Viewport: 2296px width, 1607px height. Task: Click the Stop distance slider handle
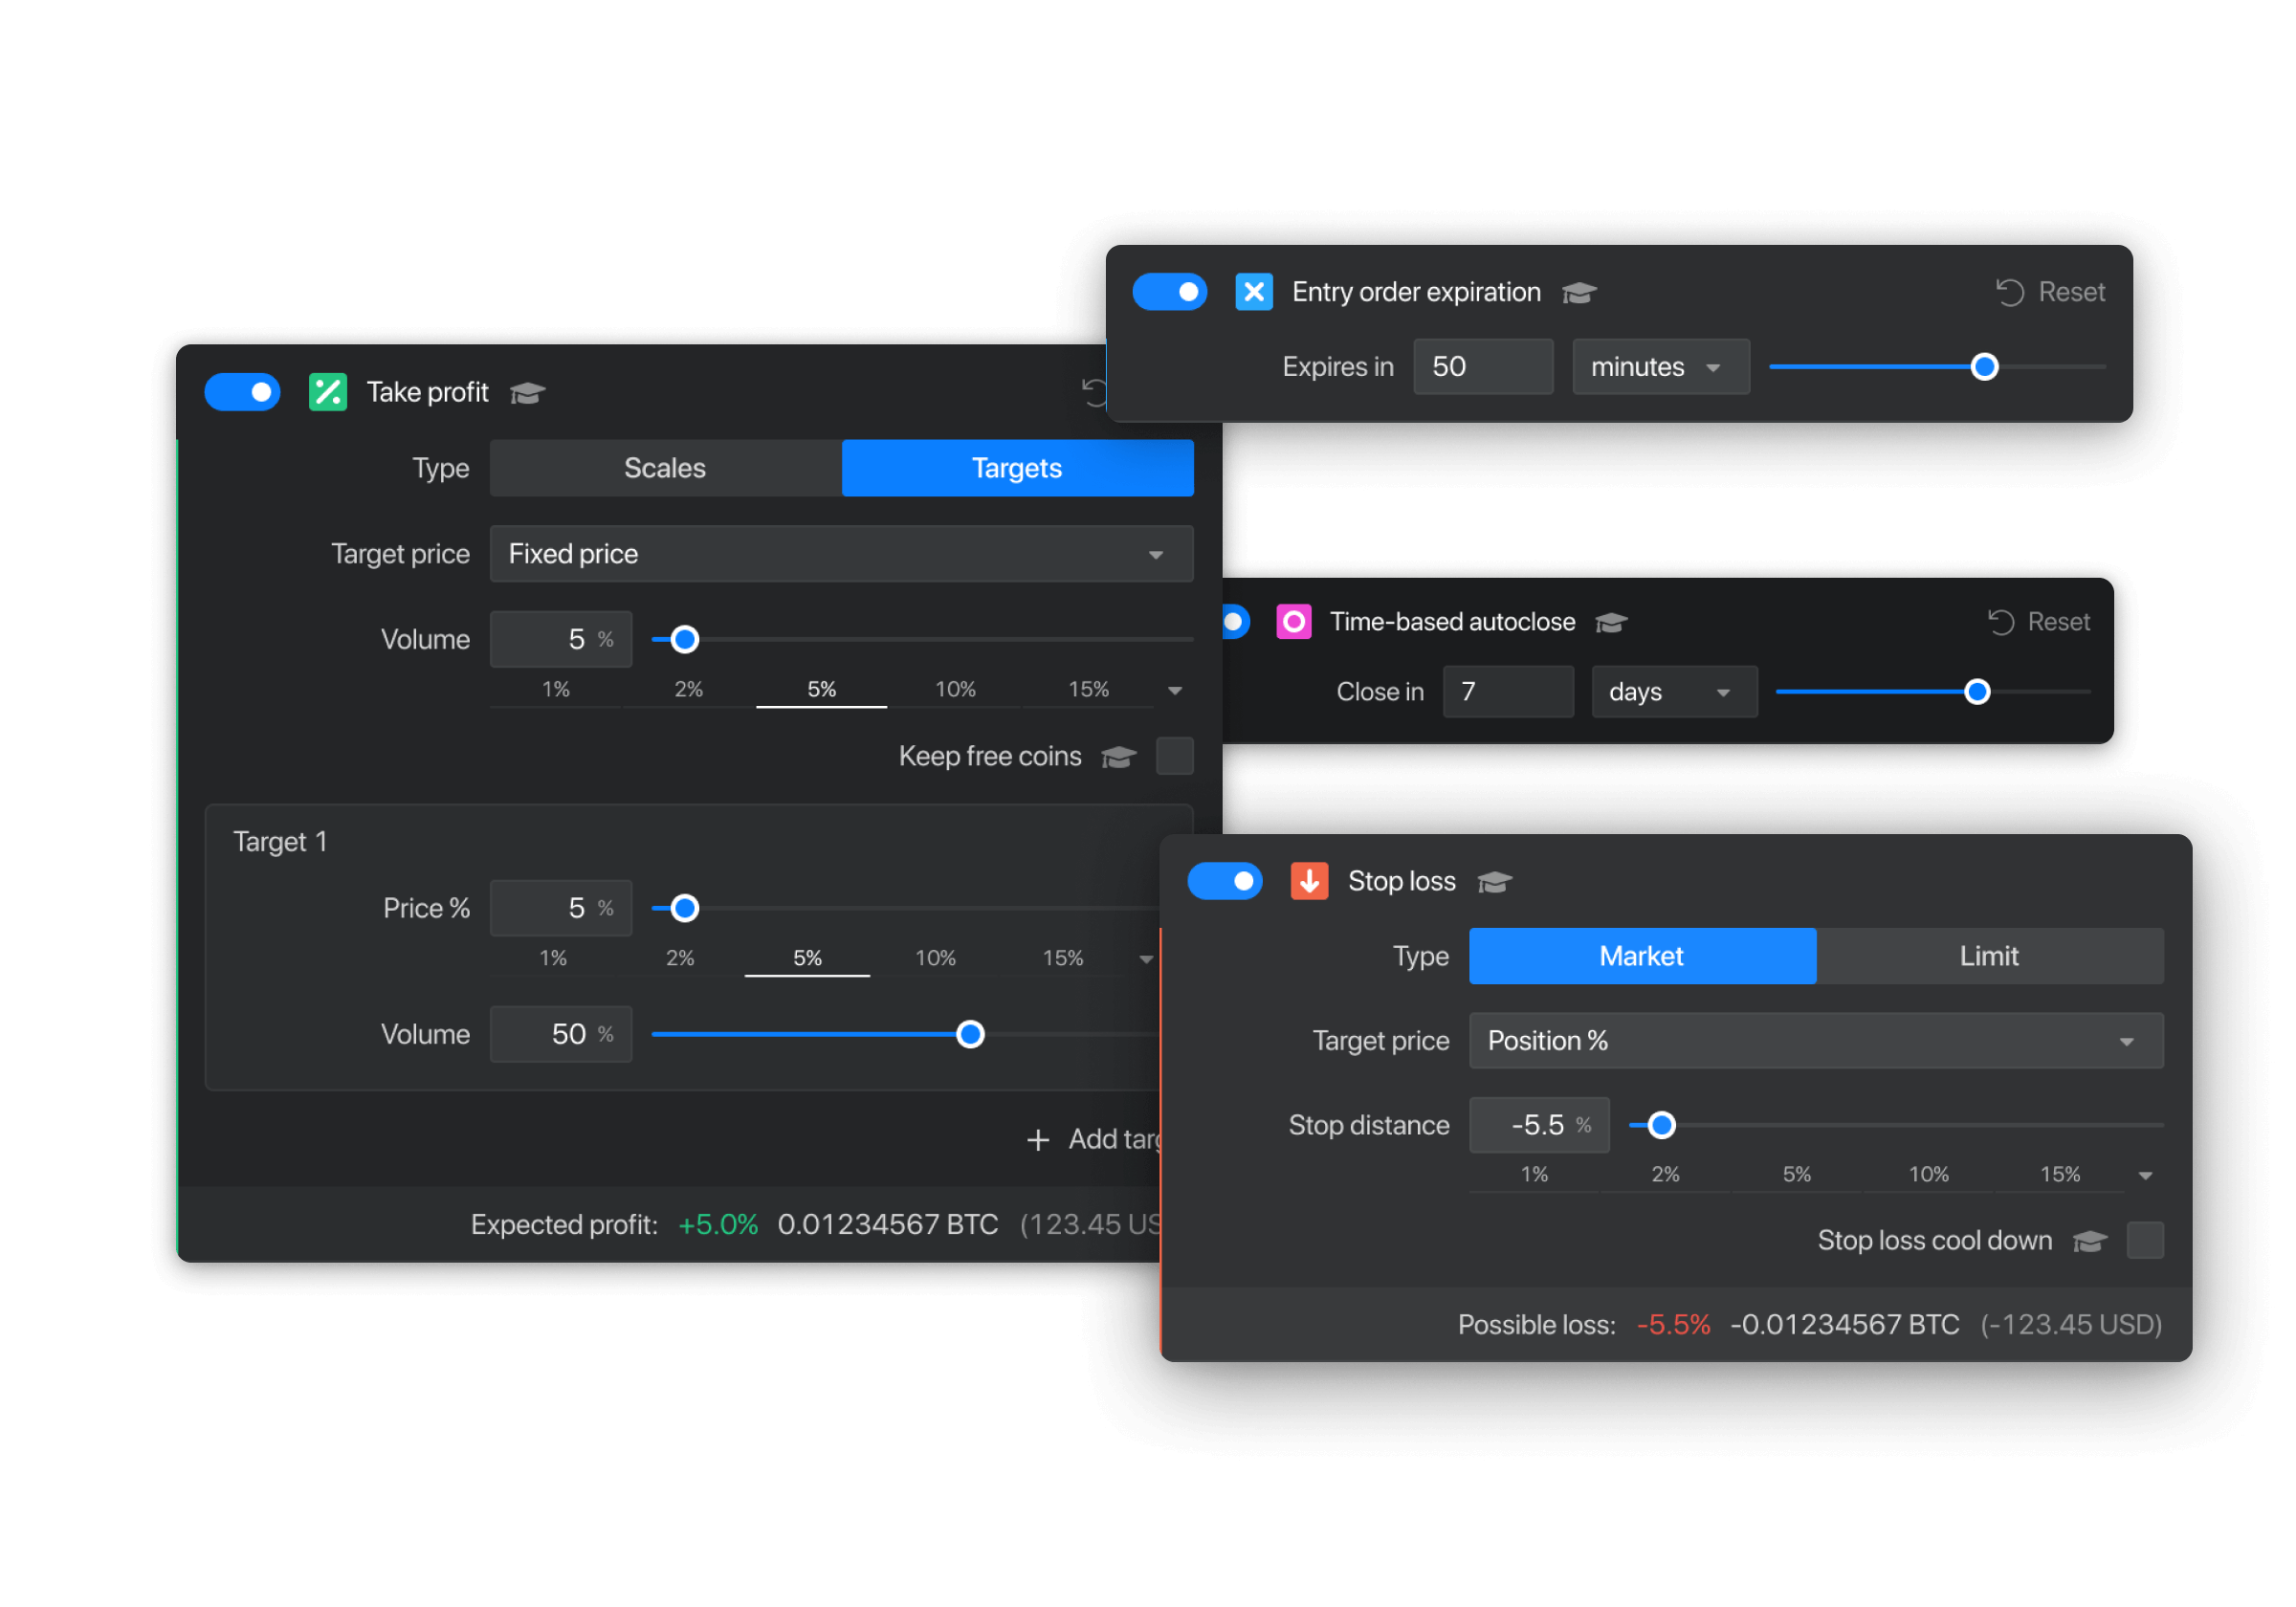tap(1661, 1125)
